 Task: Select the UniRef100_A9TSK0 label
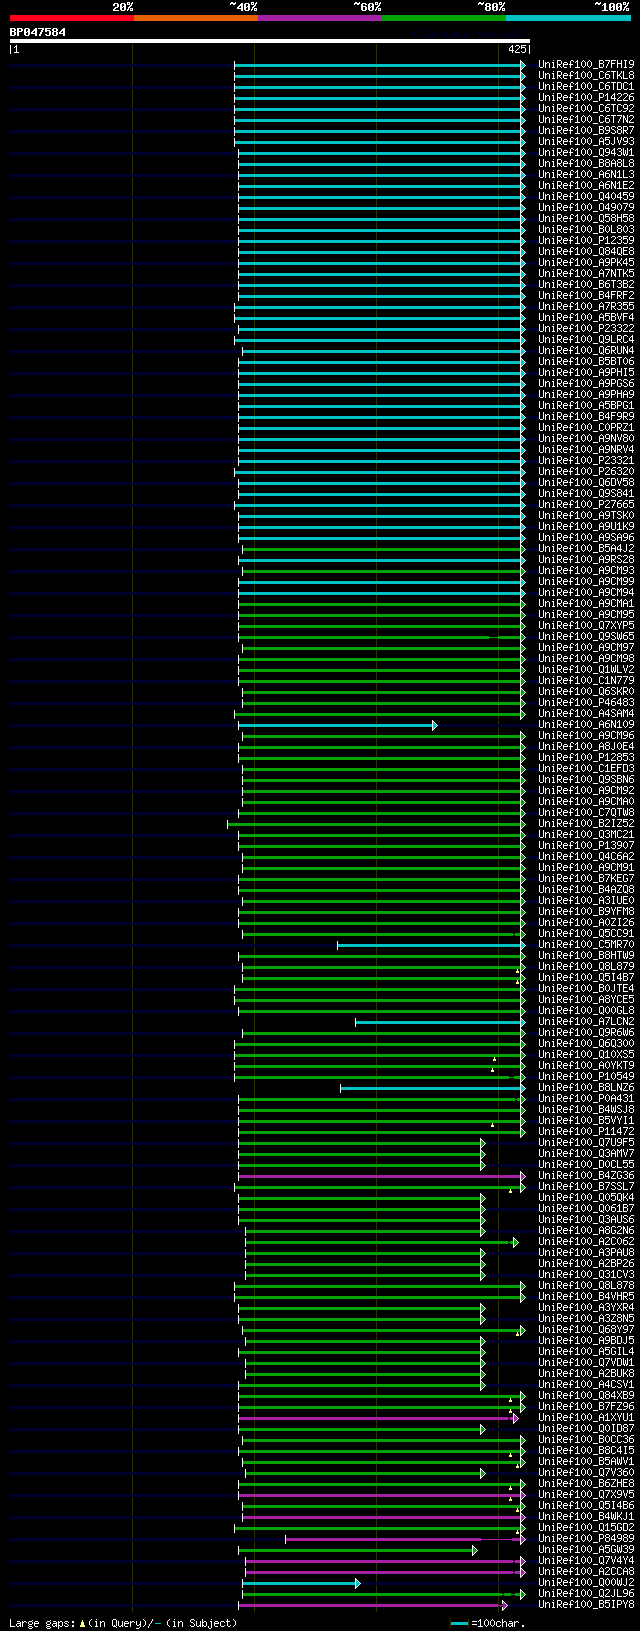(x=586, y=515)
